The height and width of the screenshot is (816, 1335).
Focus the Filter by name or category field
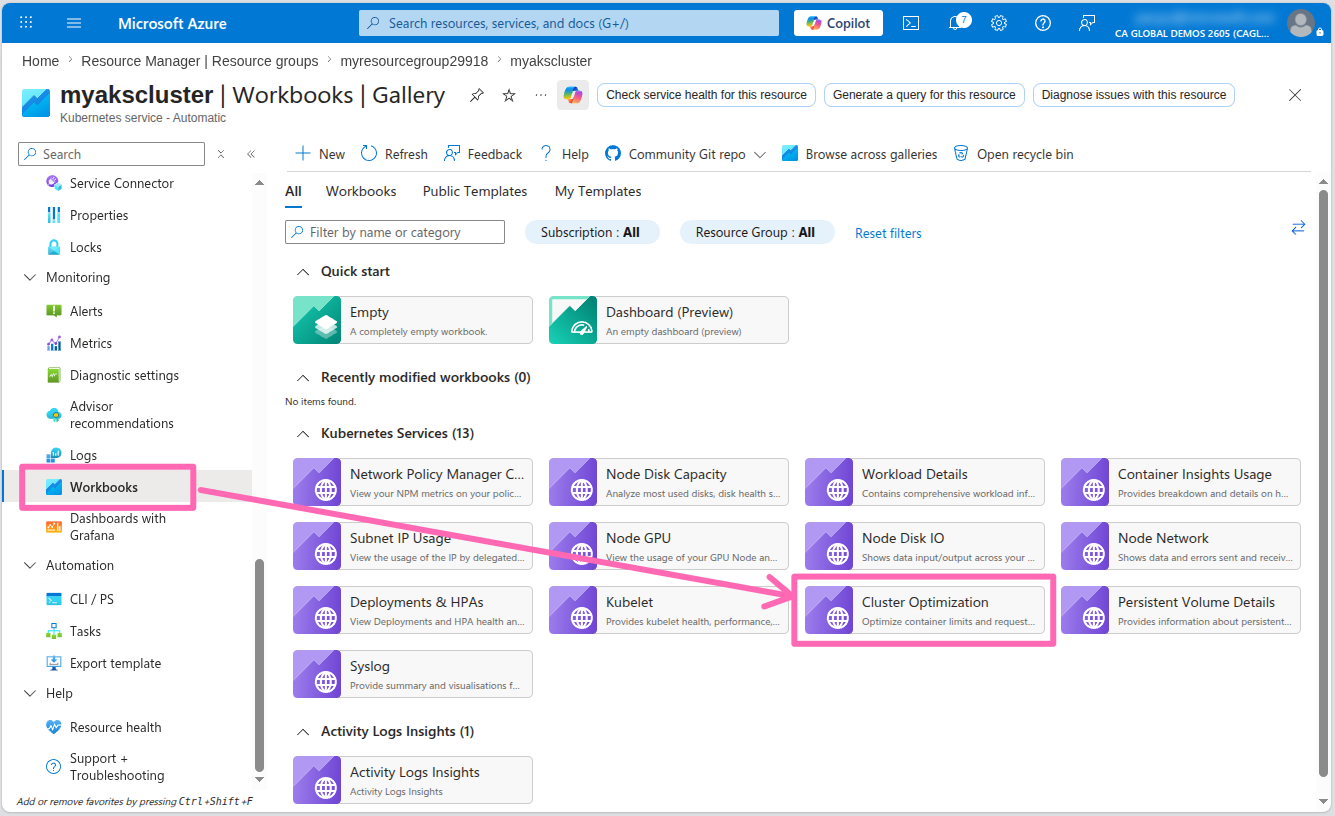pyautogui.click(x=395, y=232)
